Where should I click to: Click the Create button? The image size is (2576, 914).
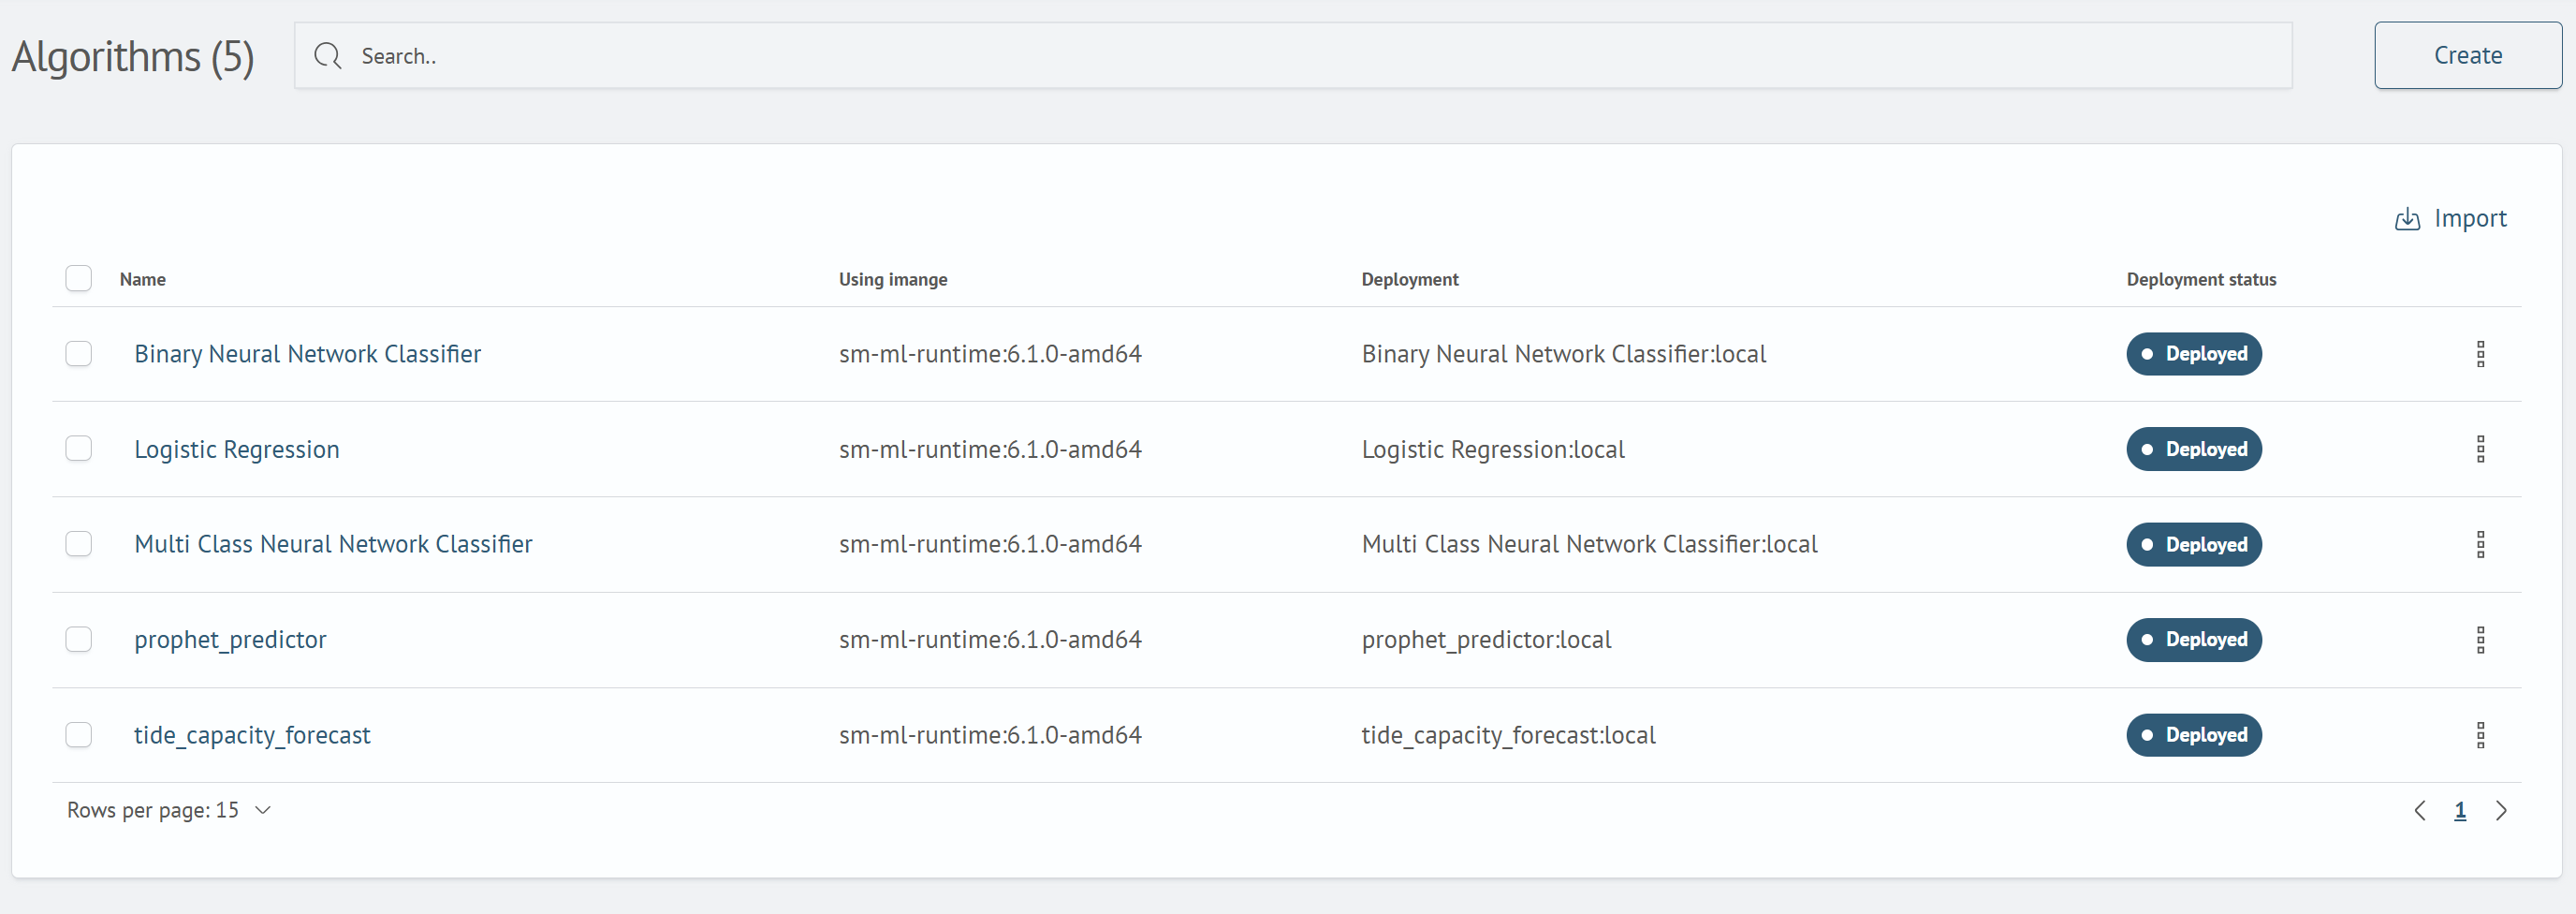(2468, 56)
